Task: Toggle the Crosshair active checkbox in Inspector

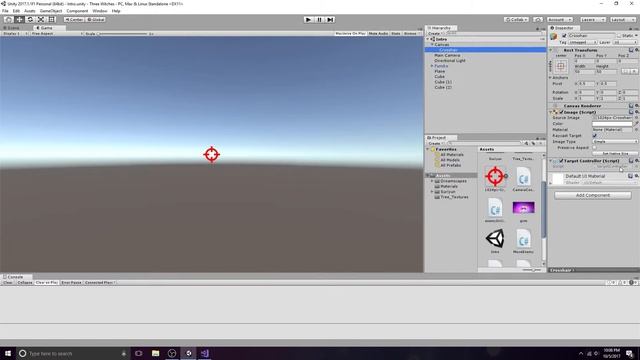Action: tap(564, 36)
